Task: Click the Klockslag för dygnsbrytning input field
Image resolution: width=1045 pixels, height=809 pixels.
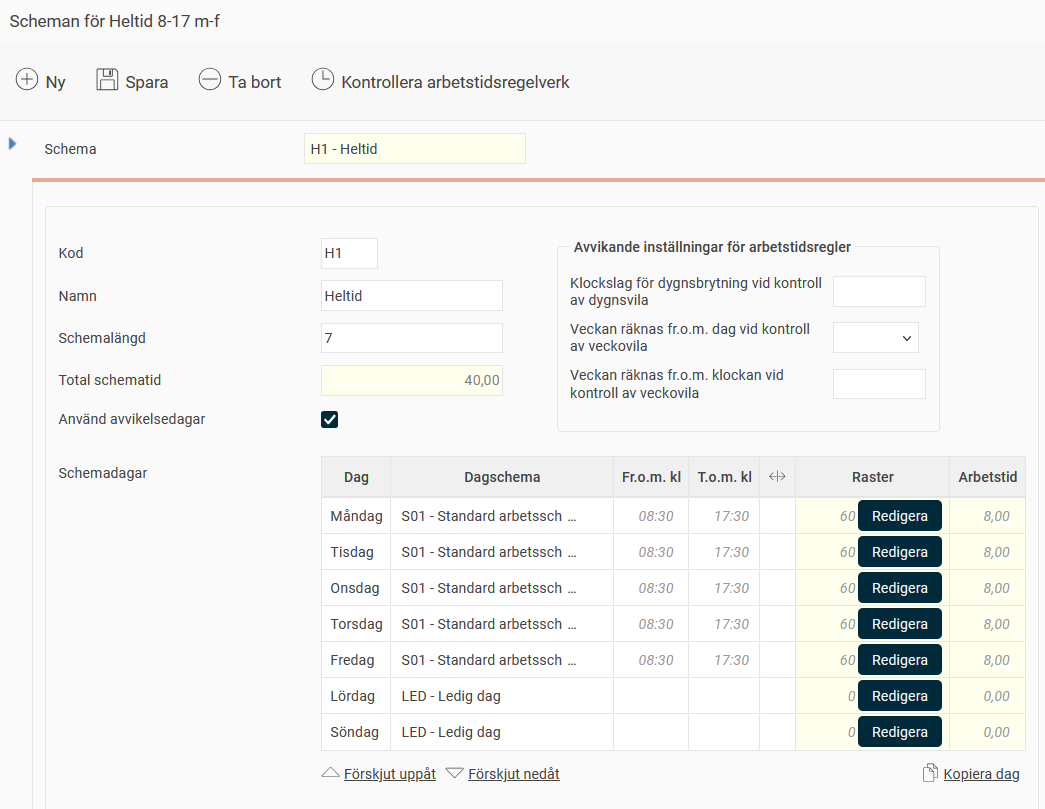Action: pyautogui.click(x=878, y=292)
